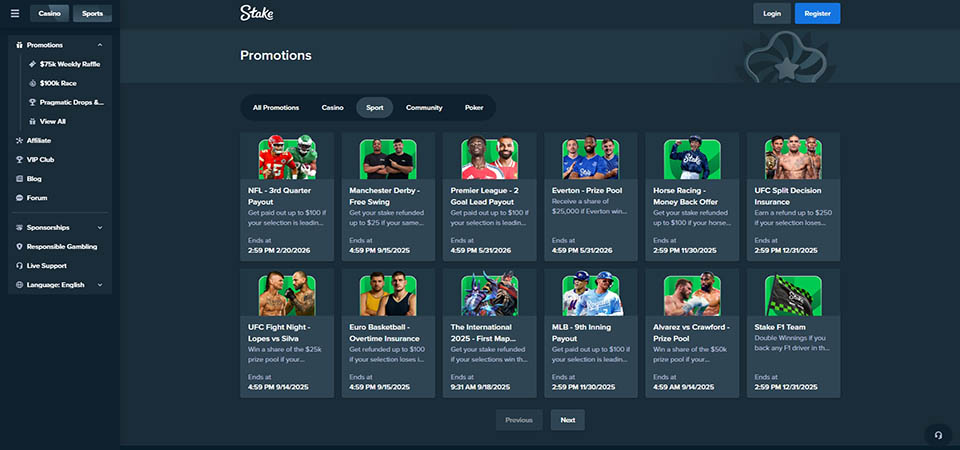Switch to the Sports header tab
This screenshot has width=960, height=450.
point(92,13)
